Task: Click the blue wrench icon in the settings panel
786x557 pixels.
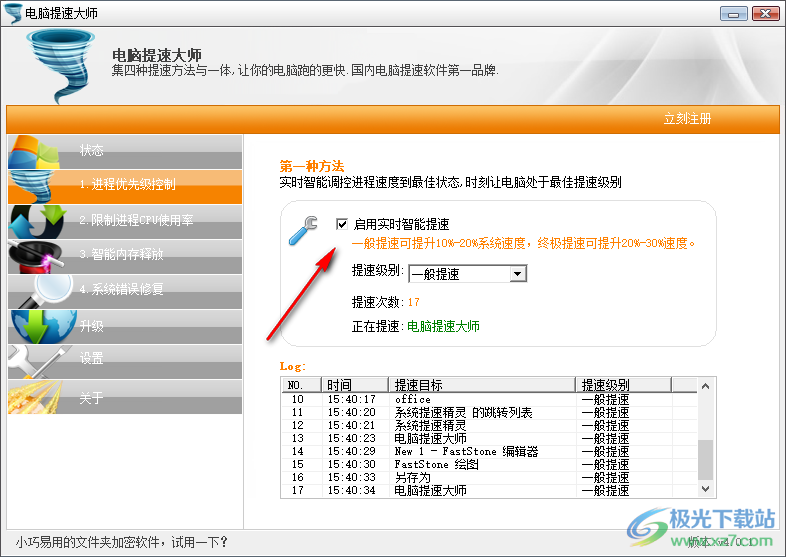Action: click(x=303, y=230)
